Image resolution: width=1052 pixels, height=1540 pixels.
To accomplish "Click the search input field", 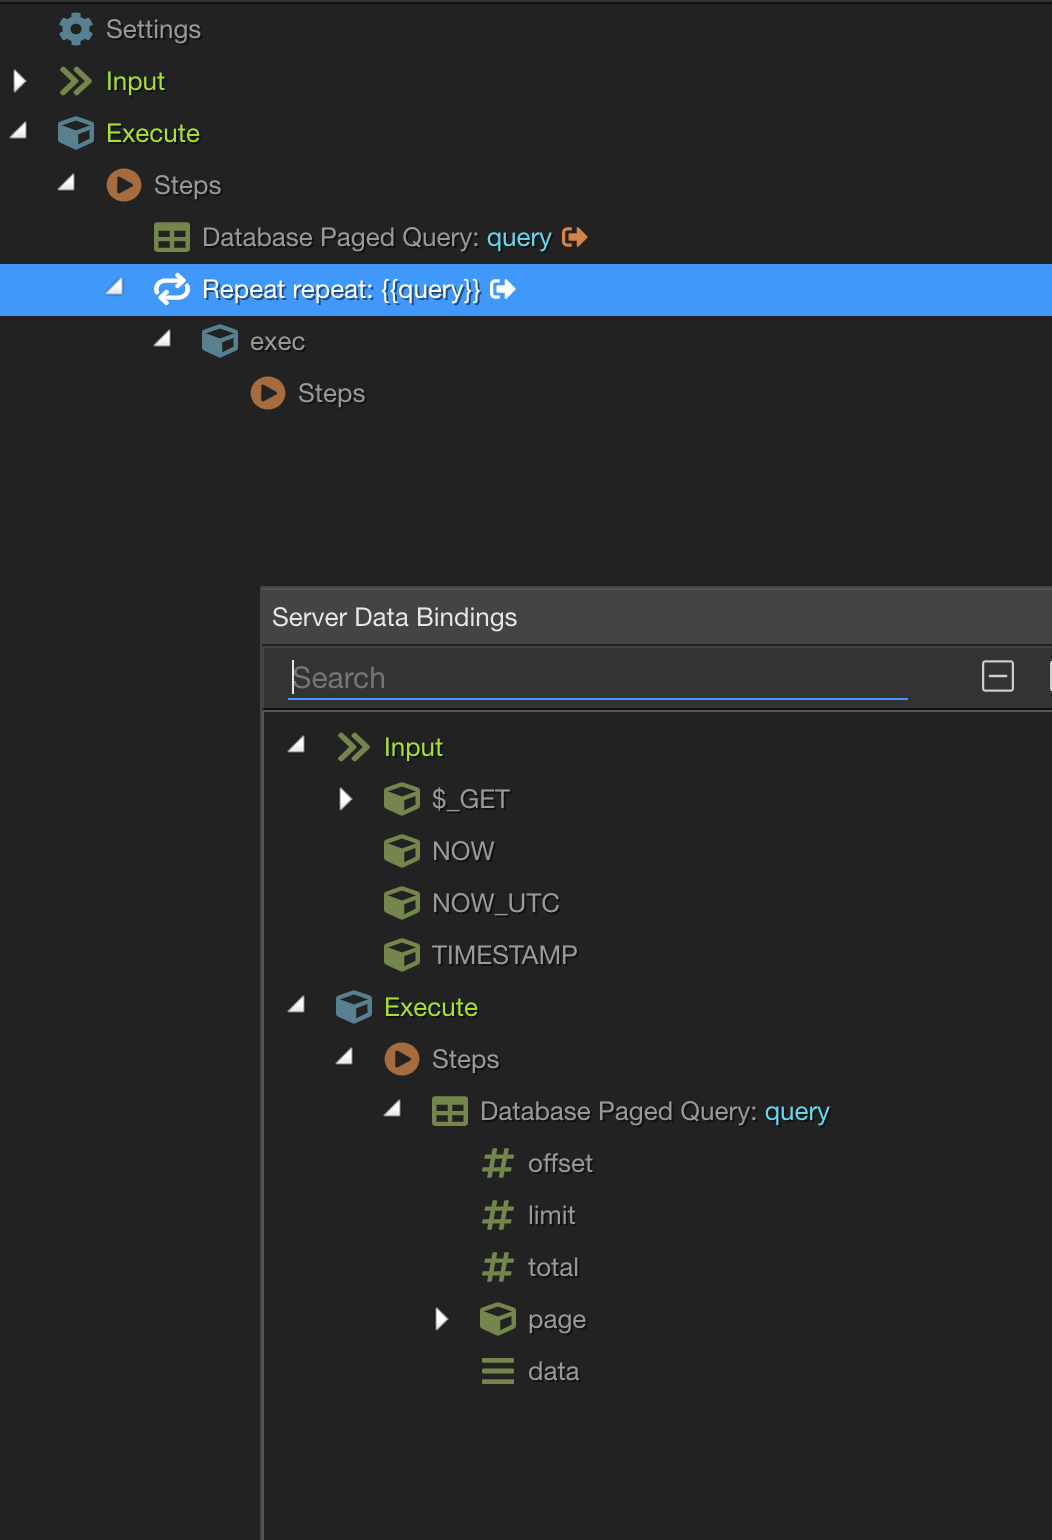I will click(x=597, y=677).
